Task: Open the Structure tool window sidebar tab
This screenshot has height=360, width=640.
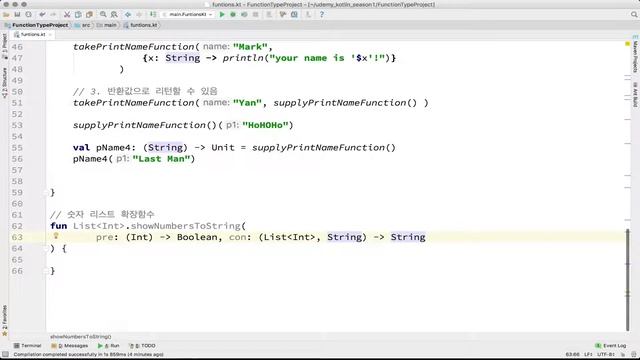Action: click(4, 83)
